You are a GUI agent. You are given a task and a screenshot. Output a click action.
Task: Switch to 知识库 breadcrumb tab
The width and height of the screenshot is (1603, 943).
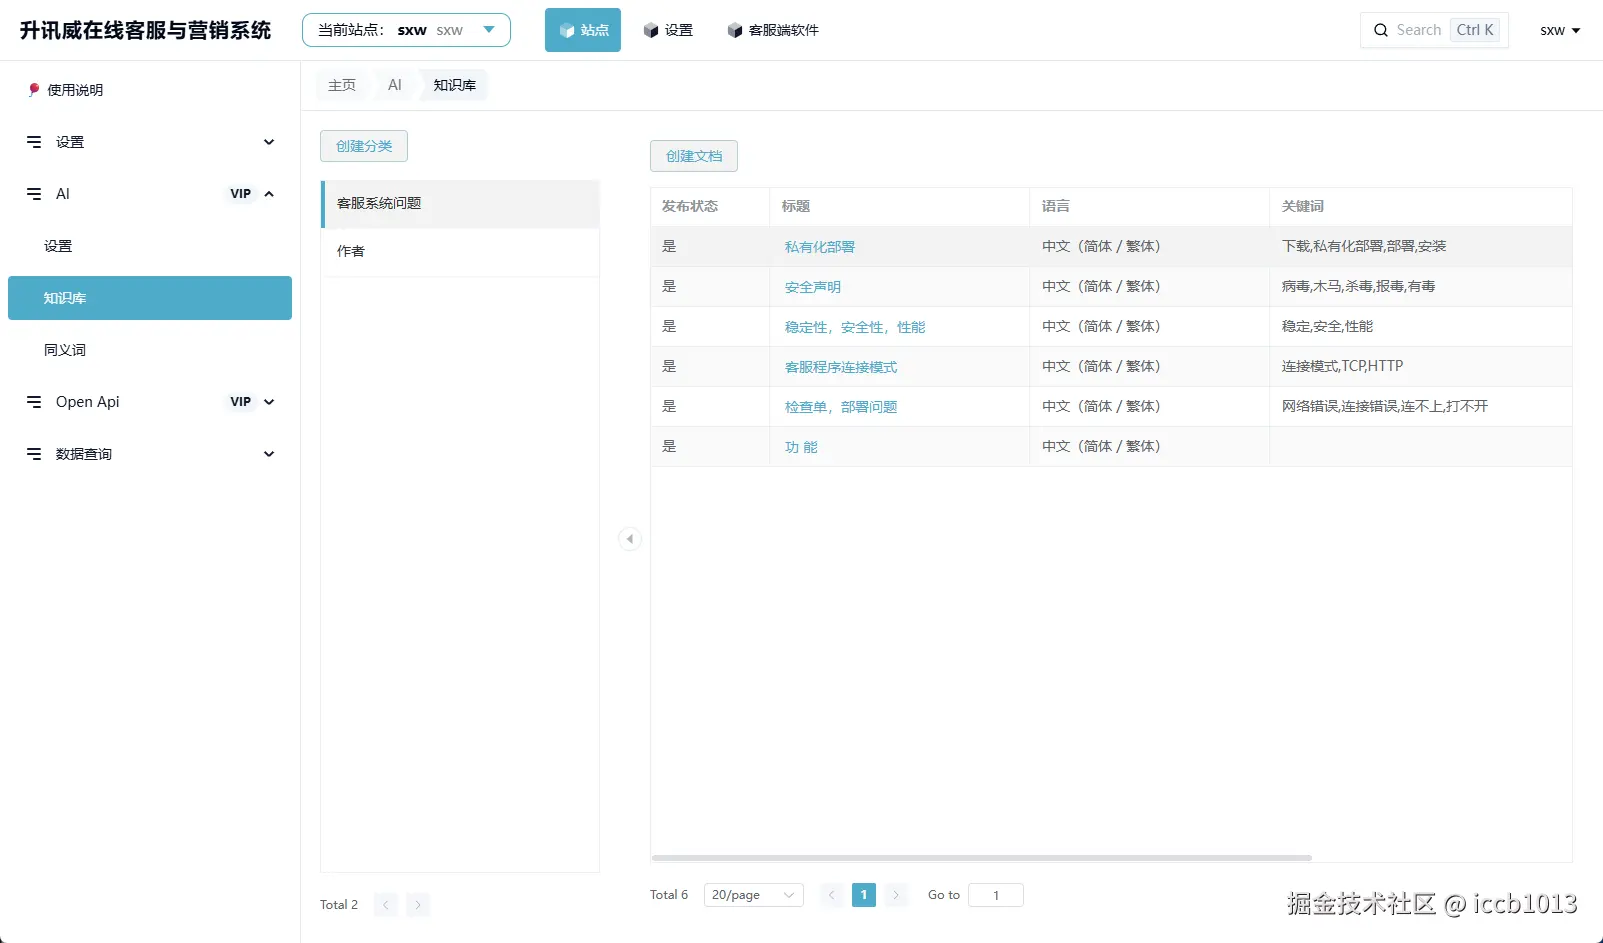pos(455,85)
